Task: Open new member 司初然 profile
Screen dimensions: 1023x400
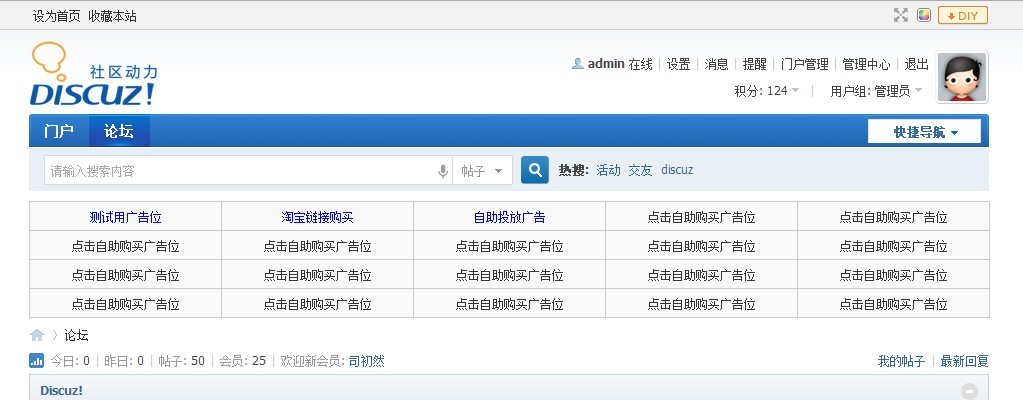Action: click(x=367, y=361)
